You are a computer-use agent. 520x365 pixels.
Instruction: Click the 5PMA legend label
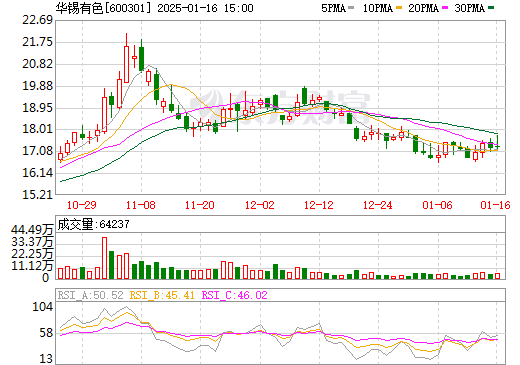333,8
